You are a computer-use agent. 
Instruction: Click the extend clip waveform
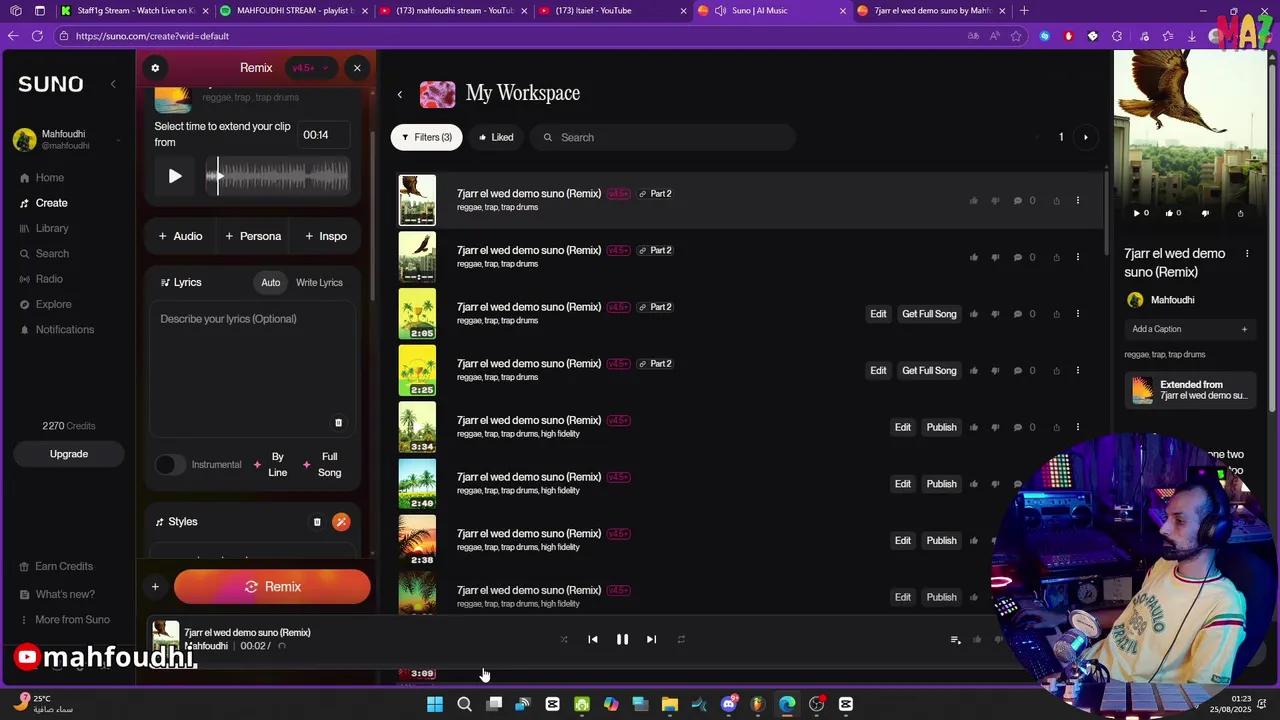point(277,177)
